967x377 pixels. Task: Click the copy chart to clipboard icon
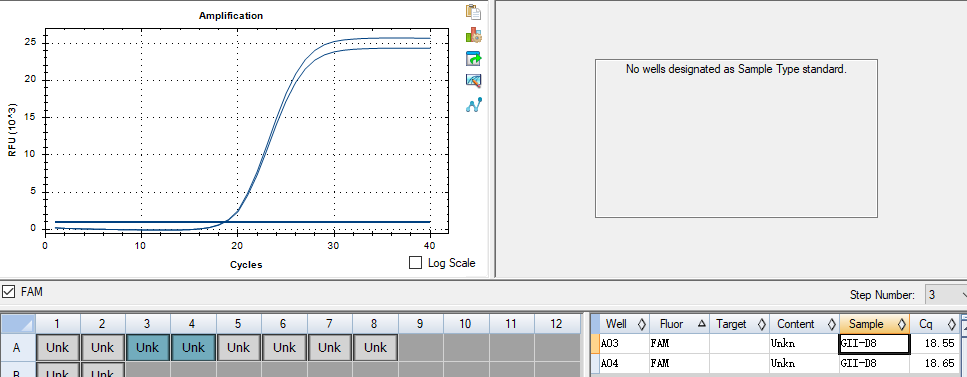pyautogui.click(x=473, y=12)
